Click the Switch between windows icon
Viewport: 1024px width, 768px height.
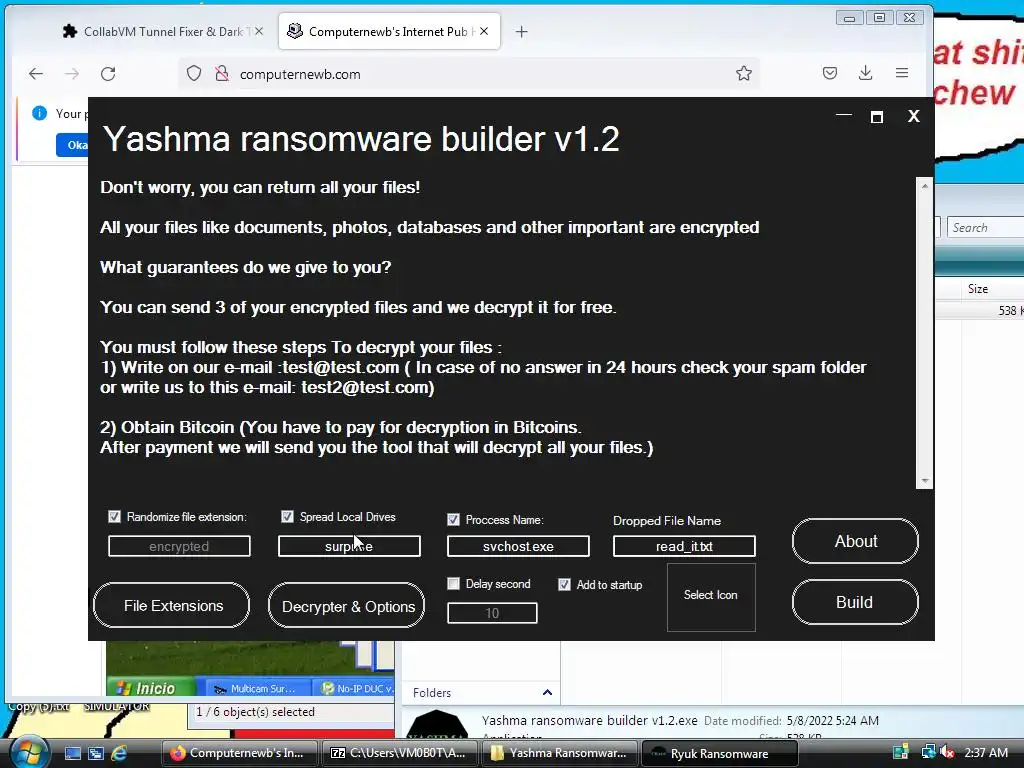96,753
